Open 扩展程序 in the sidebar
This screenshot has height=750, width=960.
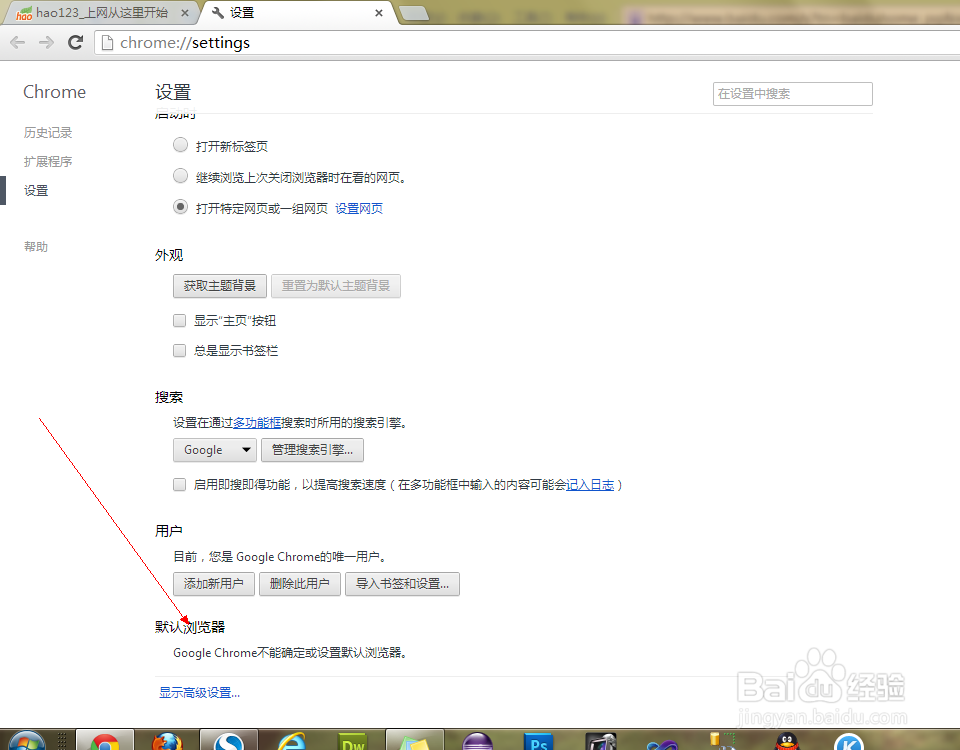[x=47, y=161]
